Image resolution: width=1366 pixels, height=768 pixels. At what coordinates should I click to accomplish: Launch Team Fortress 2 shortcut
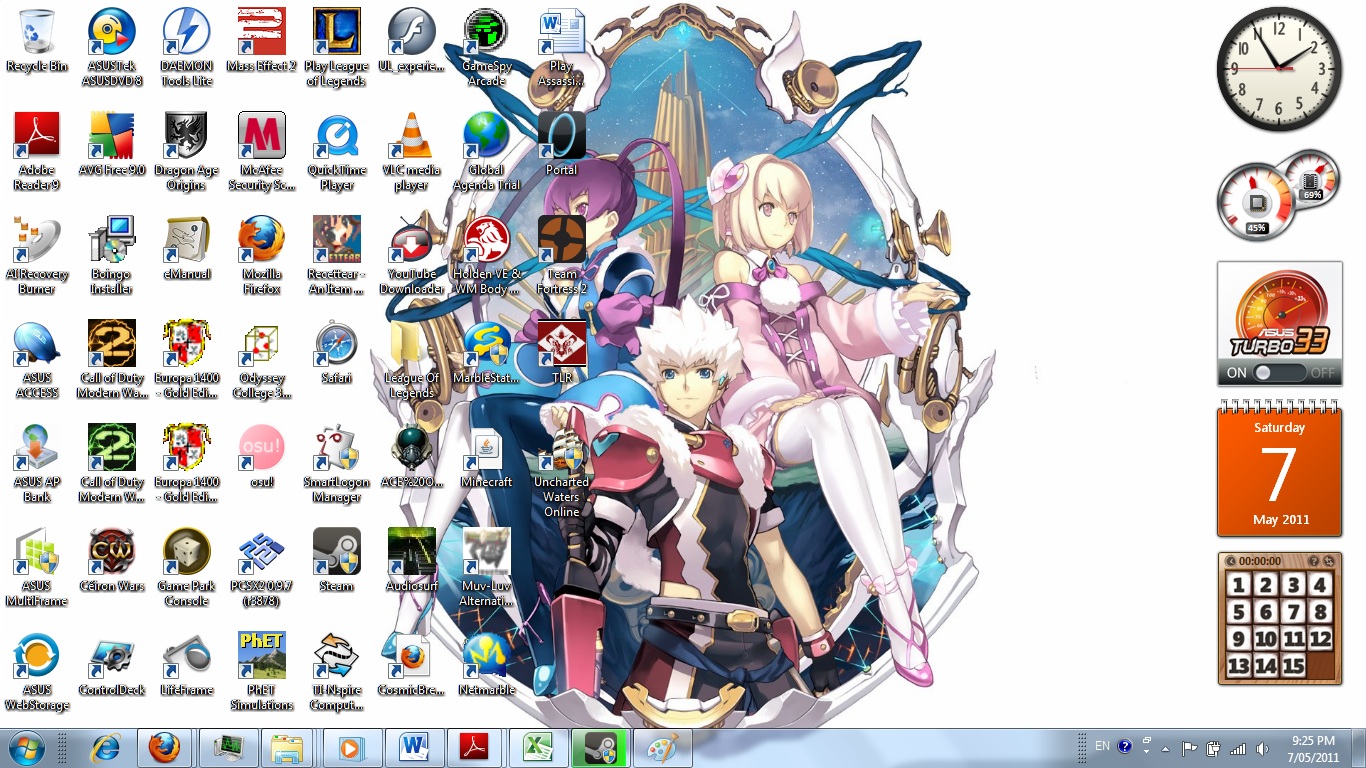(x=561, y=255)
